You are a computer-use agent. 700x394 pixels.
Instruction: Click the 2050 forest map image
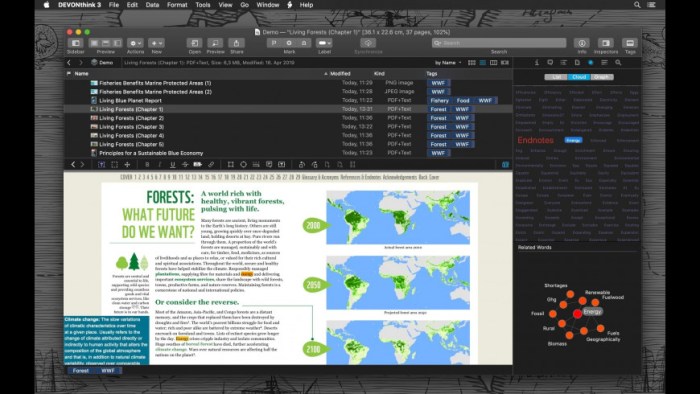pos(398,282)
